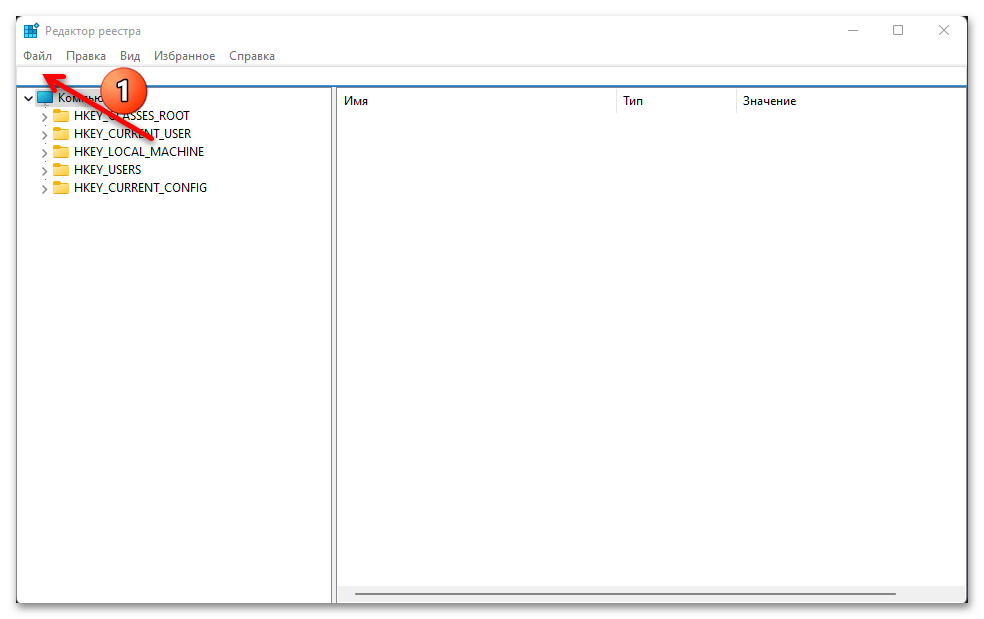Click the HKEY_CLASSES_ROOT folder icon
Image resolution: width=984 pixels, height=619 pixels.
click(x=61, y=116)
